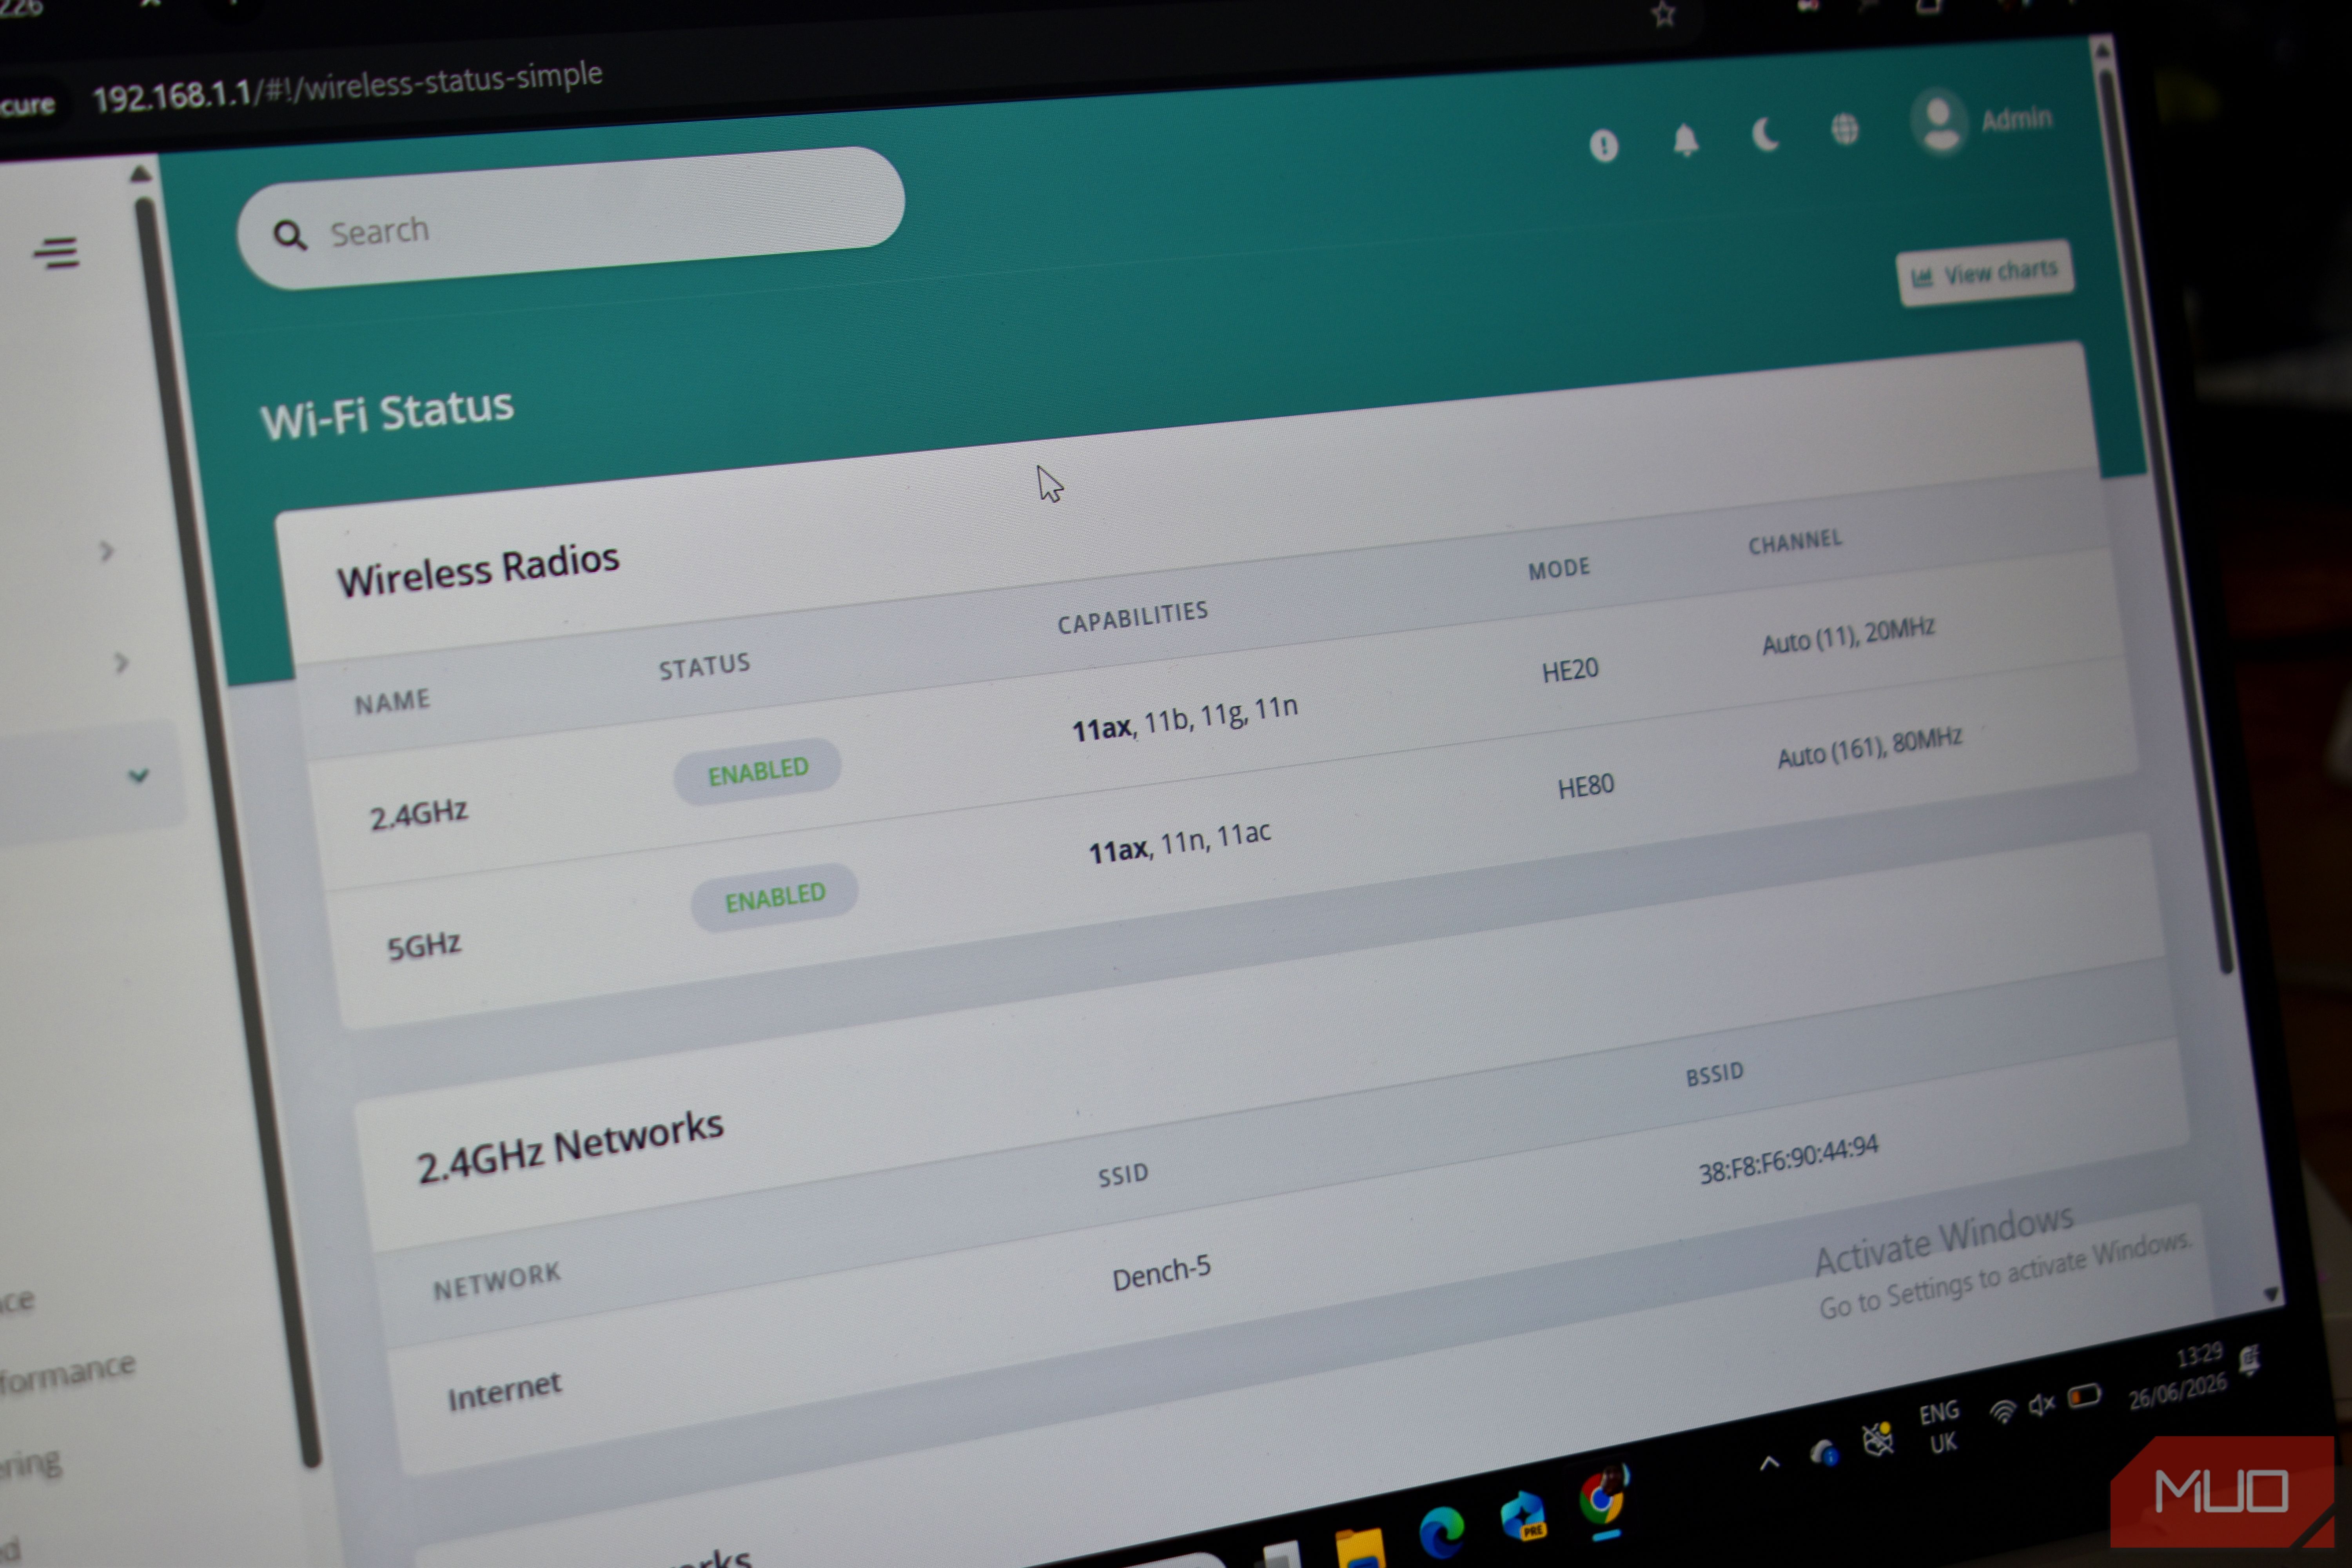
Task: Click channel Auto (161), 80MHz
Action: coord(1870,747)
